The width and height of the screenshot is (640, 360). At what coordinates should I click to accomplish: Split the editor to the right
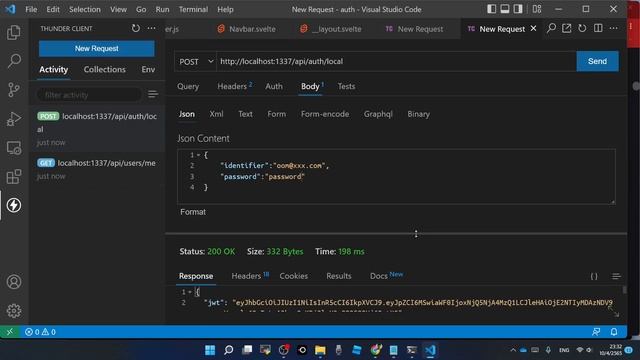(x=598, y=28)
